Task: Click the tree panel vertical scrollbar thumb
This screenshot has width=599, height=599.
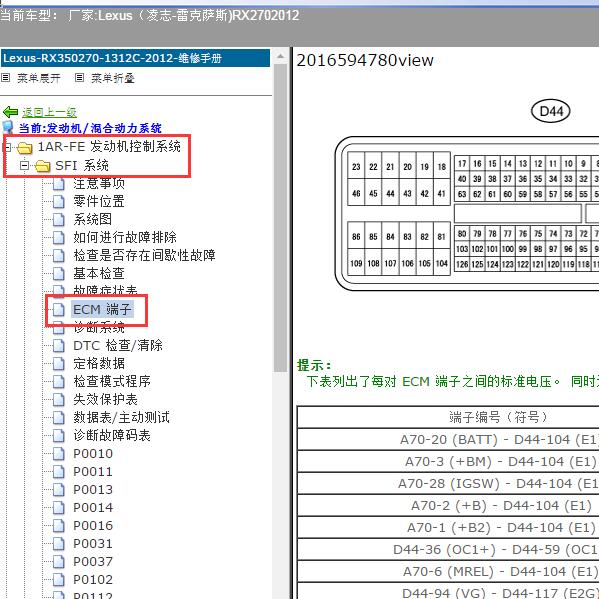Action: [x=280, y=218]
